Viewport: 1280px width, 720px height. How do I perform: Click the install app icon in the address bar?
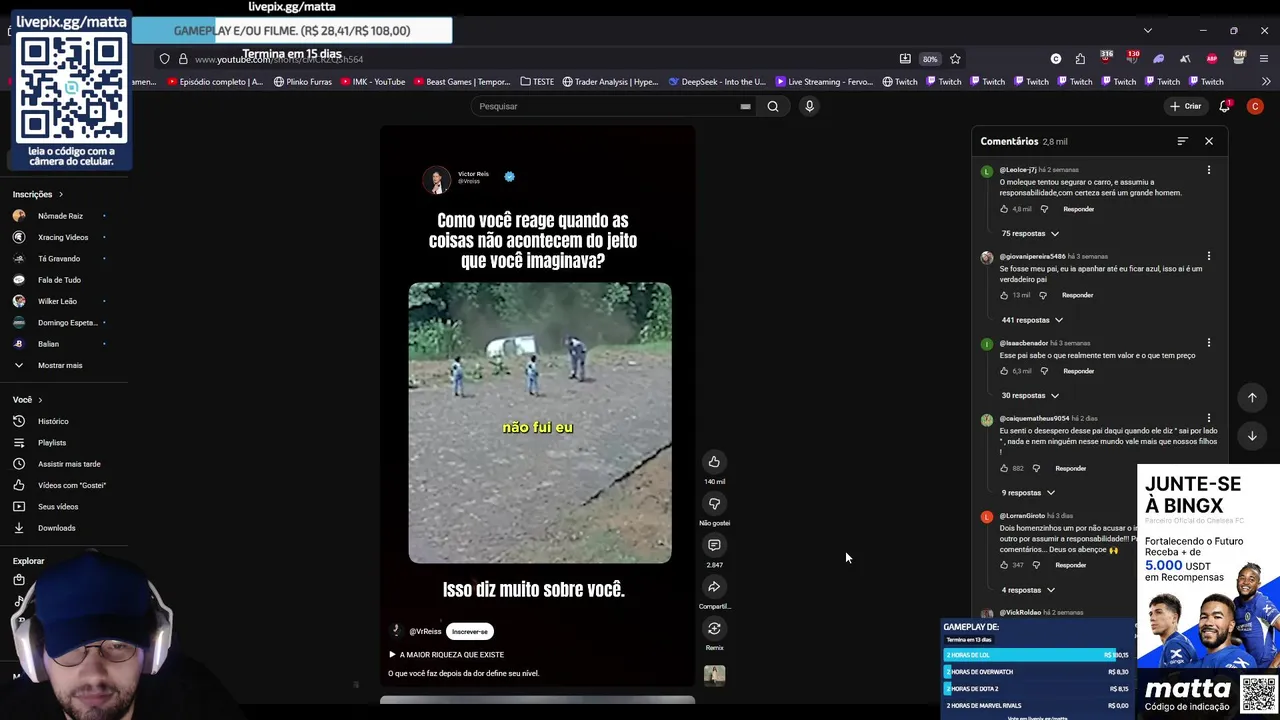pyautogui.click(x=905, y=59)
